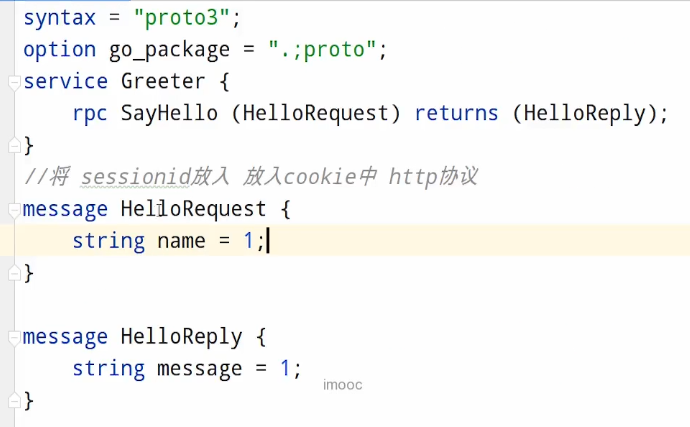Collapse the HelloRequest message fold marker
The width and height of the screenshot is (690, 427).
point(14,210)
